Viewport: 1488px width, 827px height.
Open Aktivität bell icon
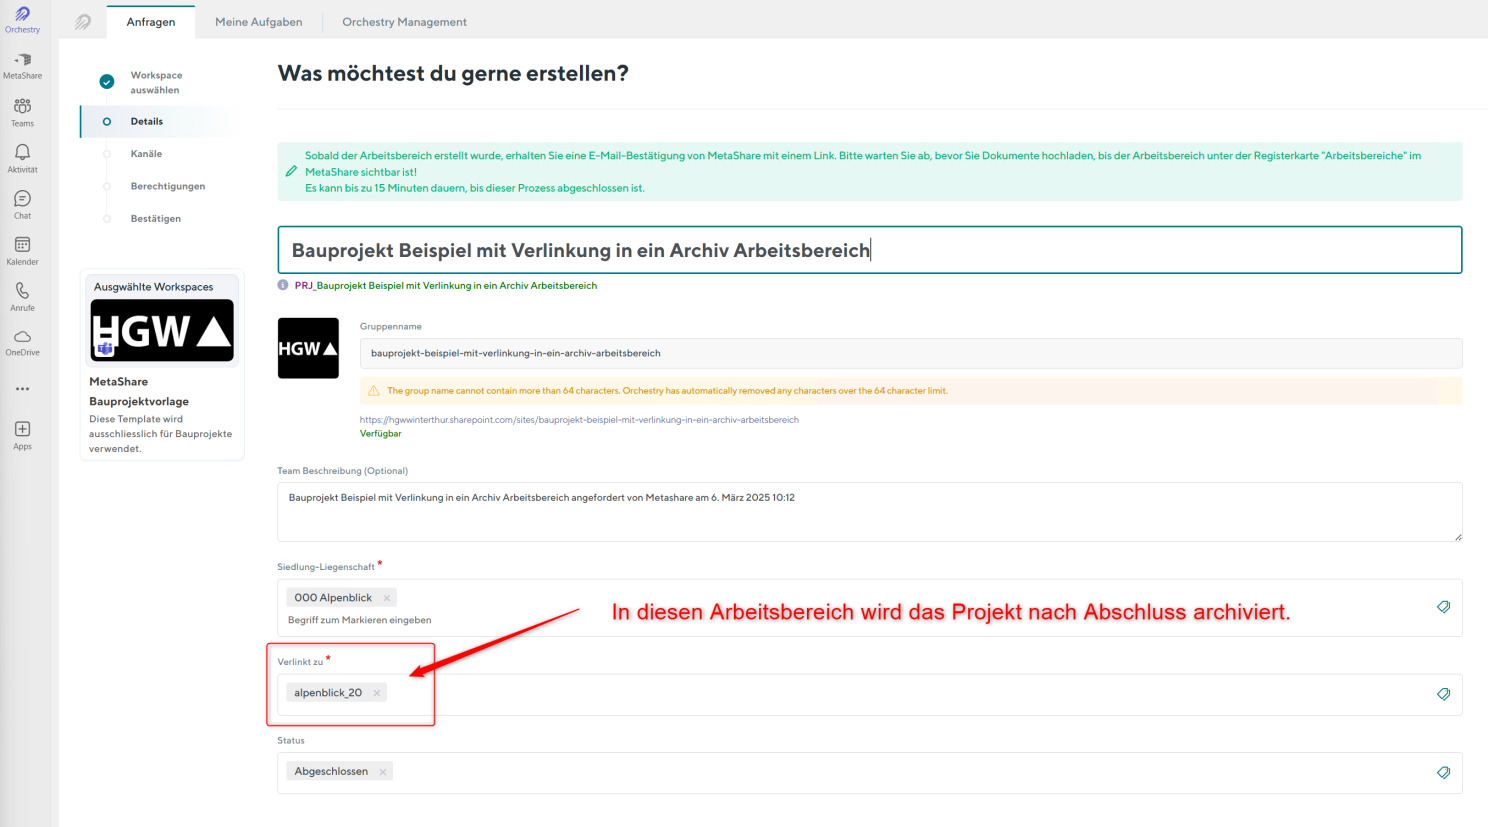22,157
